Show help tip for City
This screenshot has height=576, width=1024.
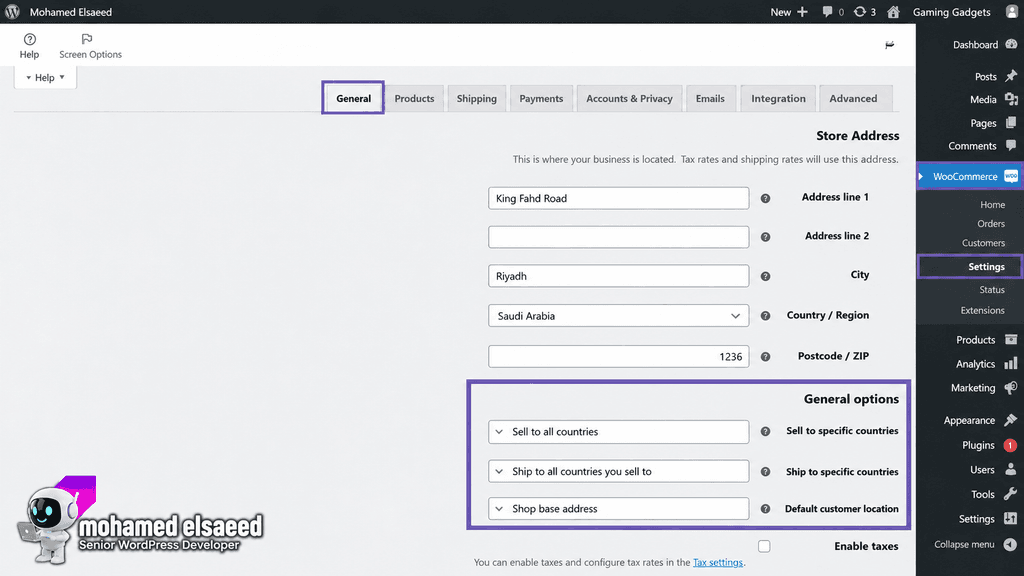[x=765, y=276]
